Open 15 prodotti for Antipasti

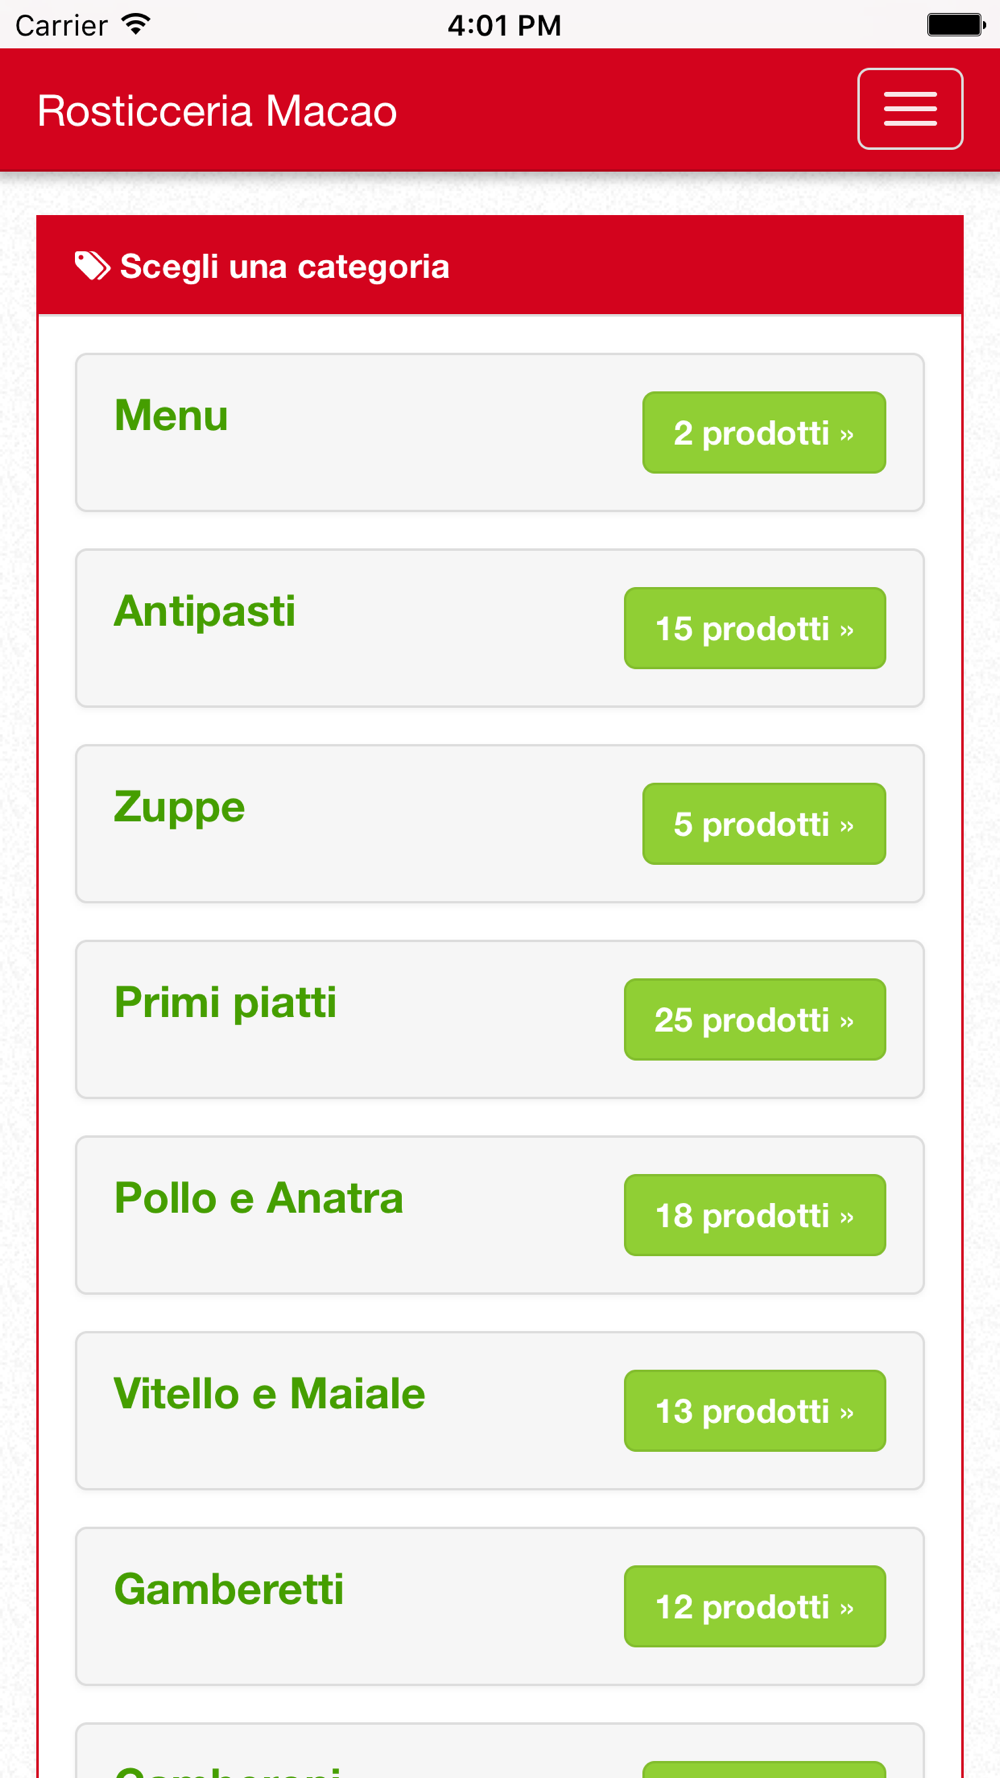(x=755, y=628)
